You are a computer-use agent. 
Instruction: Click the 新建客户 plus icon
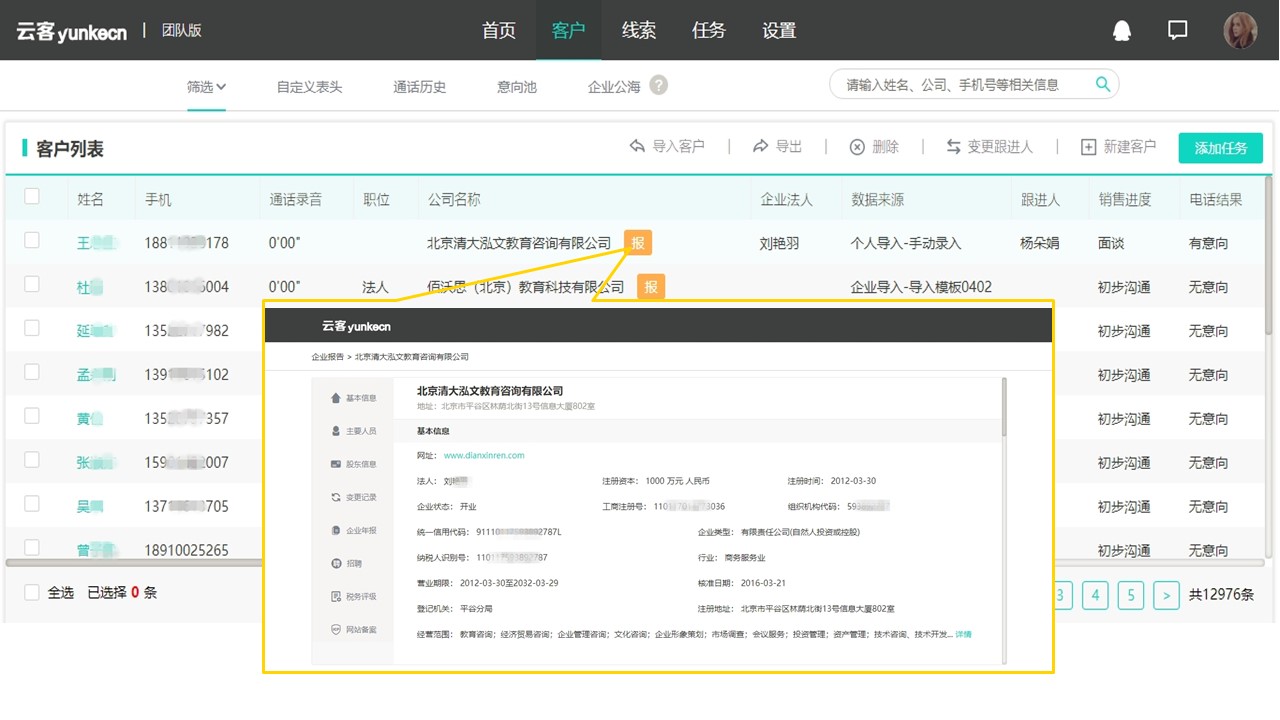click(1089, 147)
